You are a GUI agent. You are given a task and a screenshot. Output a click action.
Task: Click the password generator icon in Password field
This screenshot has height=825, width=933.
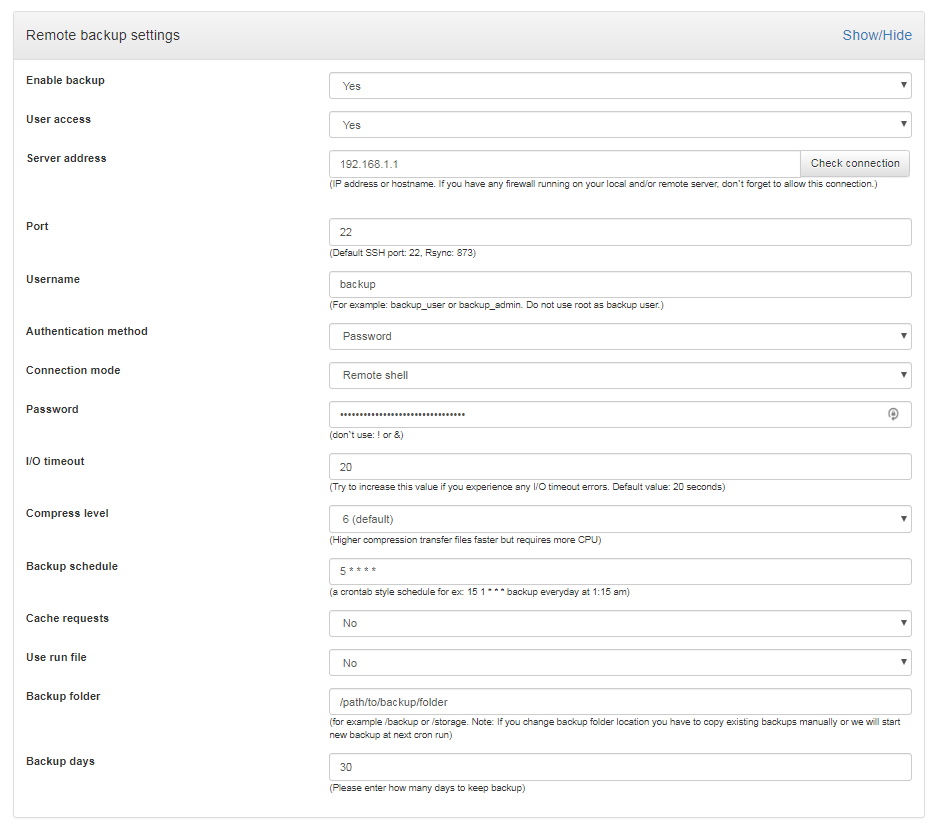[893, 413]
